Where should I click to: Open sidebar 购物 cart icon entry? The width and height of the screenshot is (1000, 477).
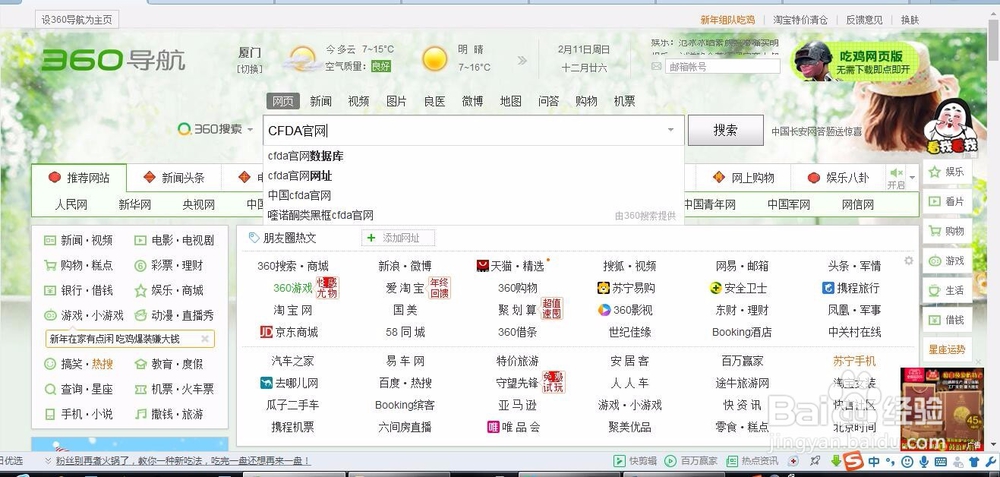(947, 231)
